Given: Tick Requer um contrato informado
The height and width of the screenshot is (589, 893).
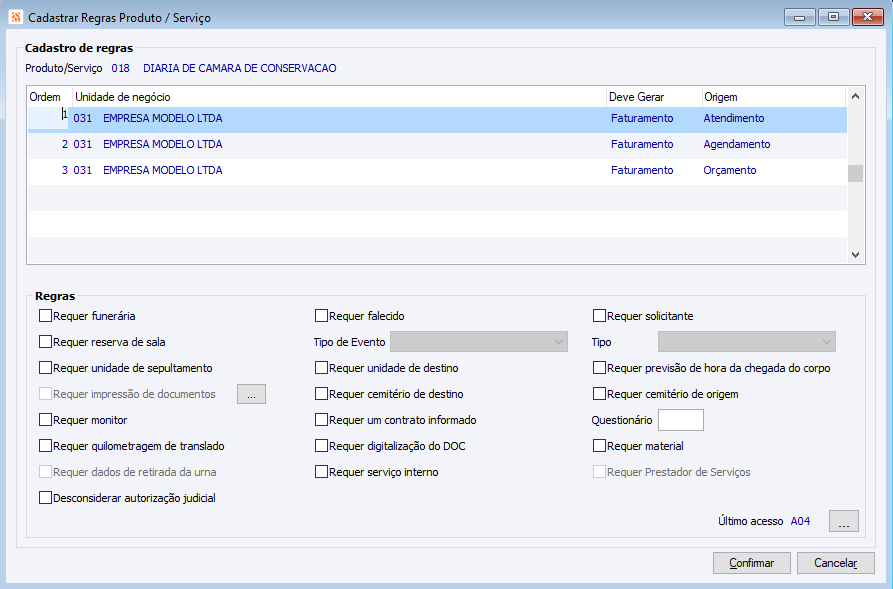Looking at the screenshot, I should 321,420.
